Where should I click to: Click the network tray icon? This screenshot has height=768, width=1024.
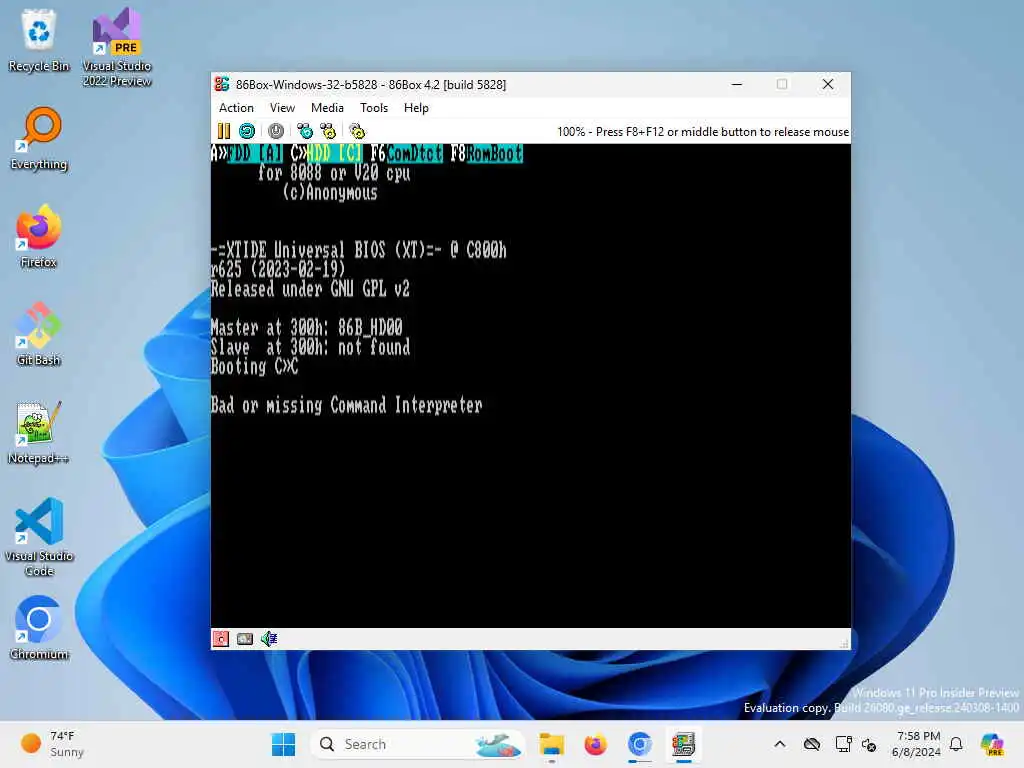pos(843,744)
